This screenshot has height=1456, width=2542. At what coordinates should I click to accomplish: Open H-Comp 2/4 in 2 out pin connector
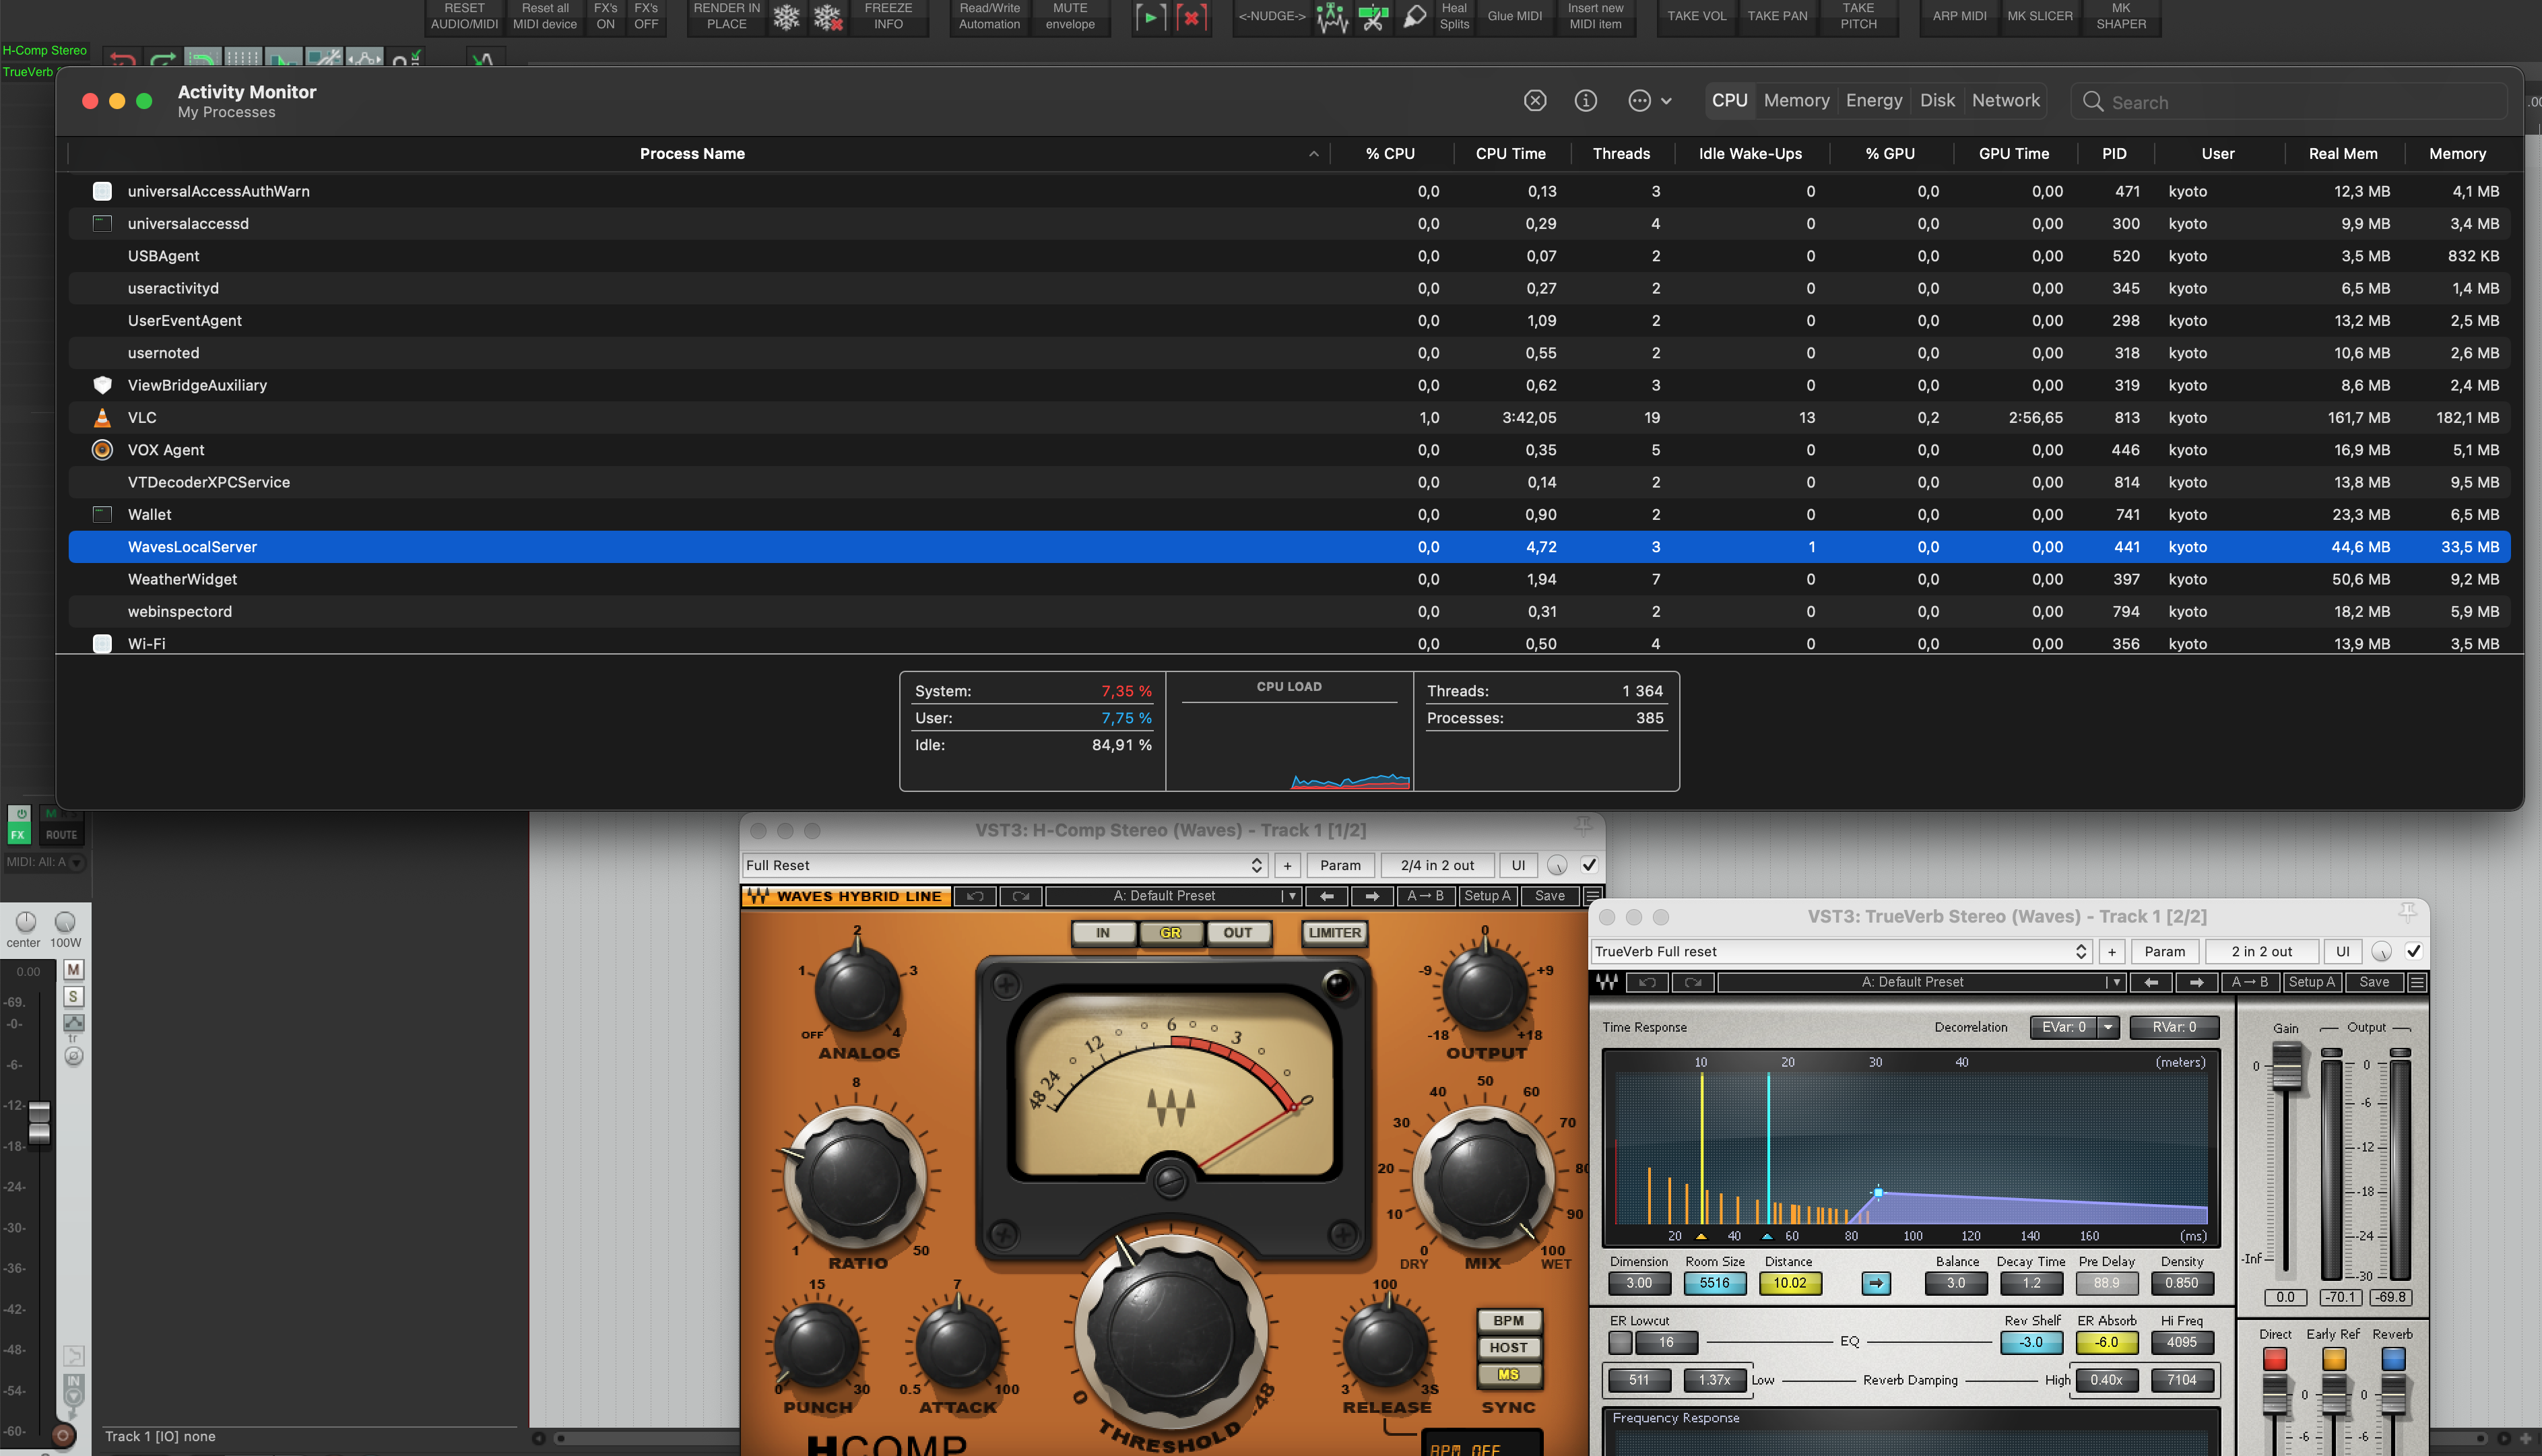(x=1437, y=865)
